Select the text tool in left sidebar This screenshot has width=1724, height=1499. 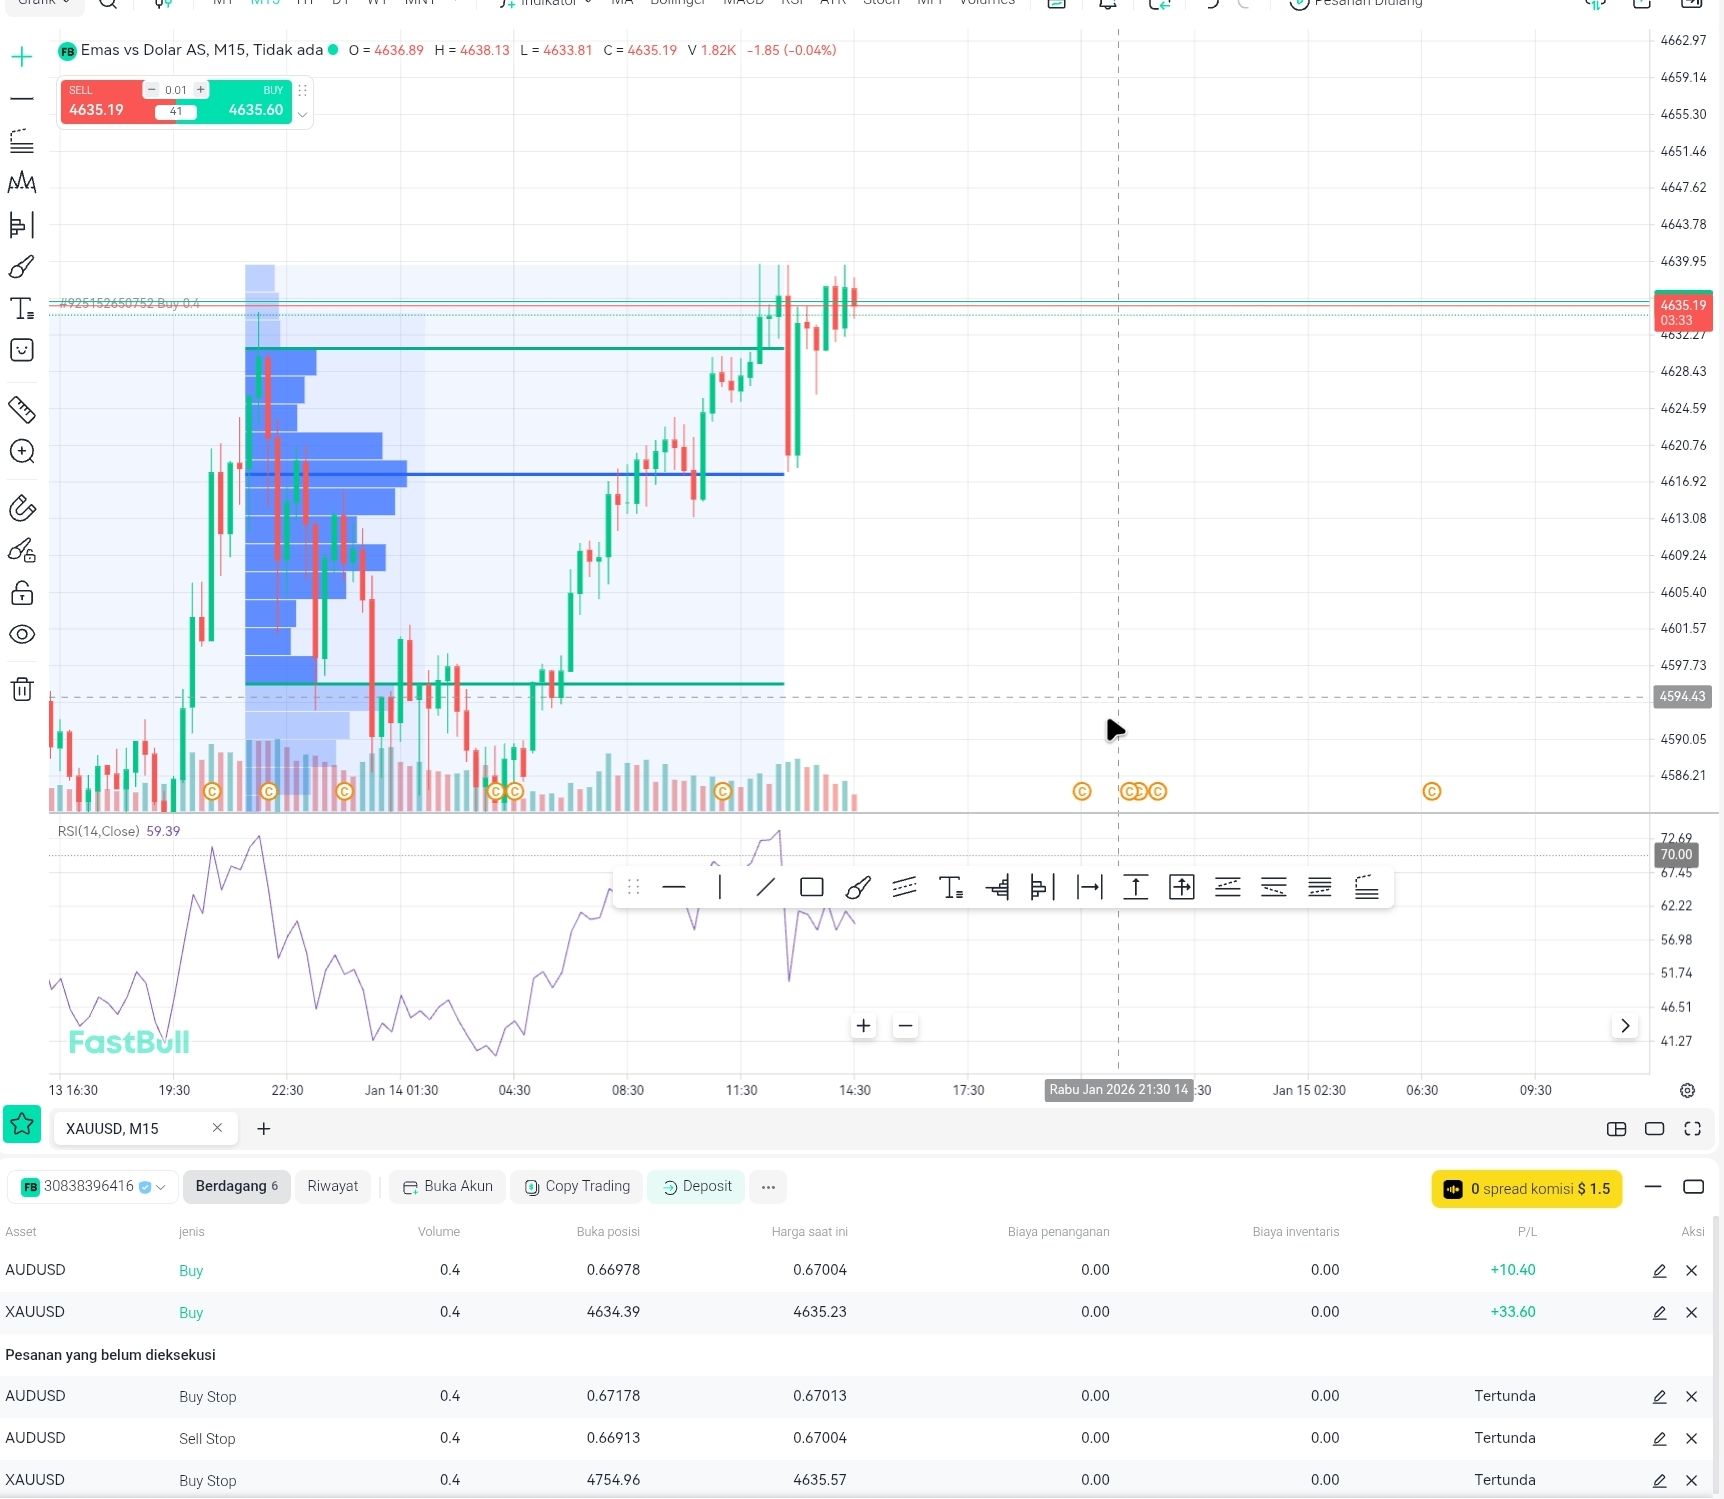[21, 308]
